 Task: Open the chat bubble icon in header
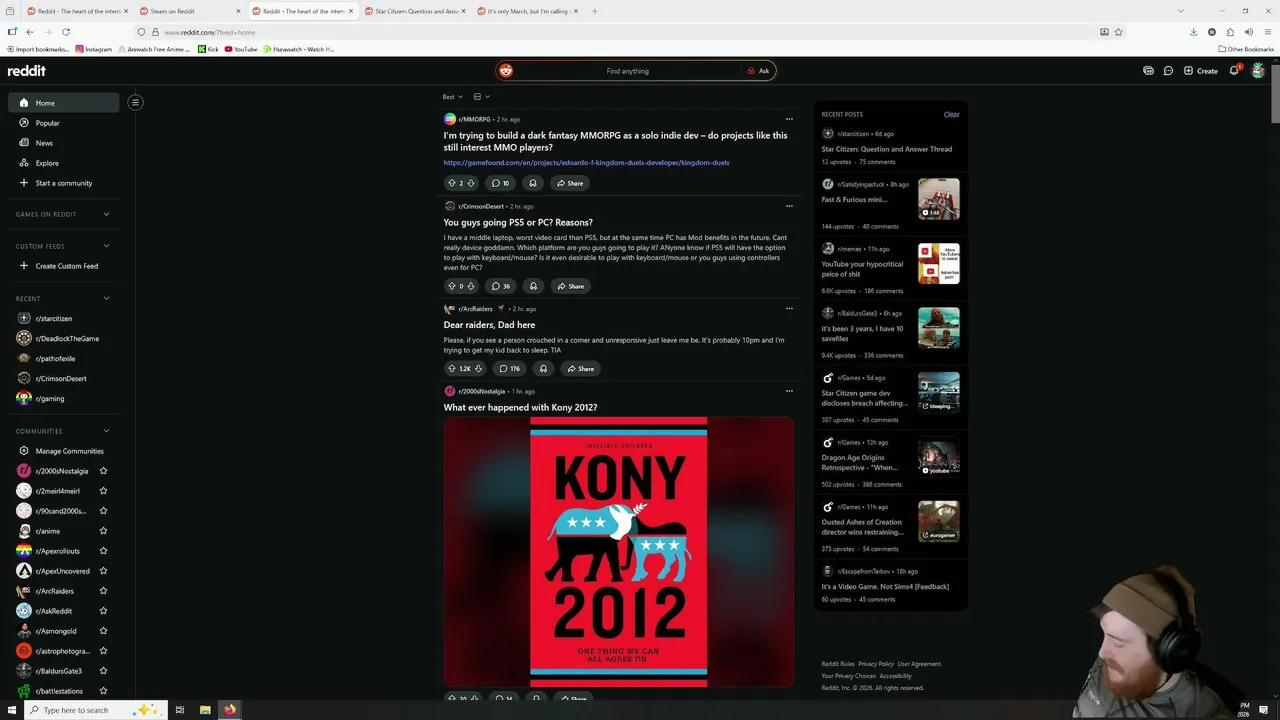point(1168,71)
